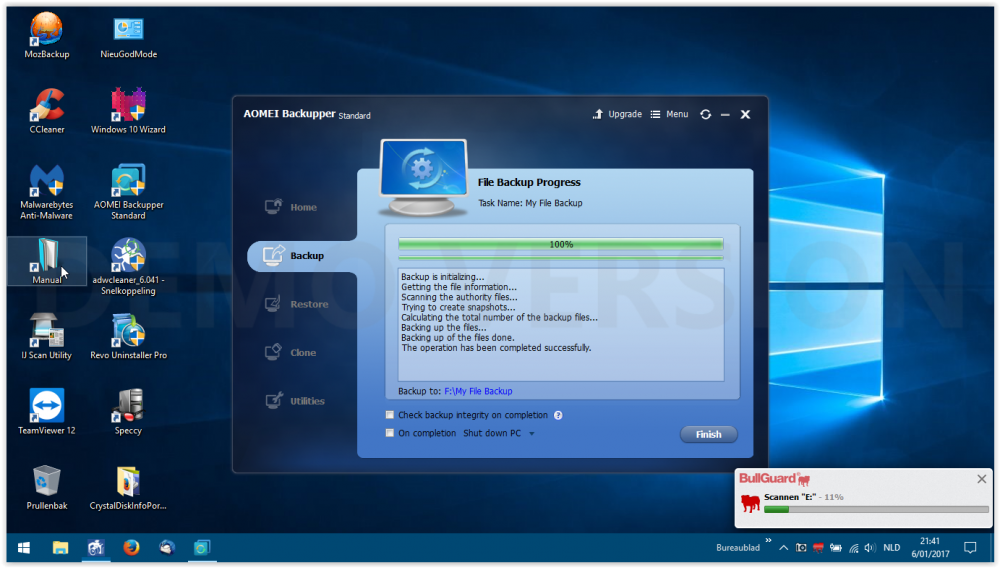Image resolution: width=1000 pixels, height=568 pixels.
Task: Select the Malwarebytes Anti-Malware desktop icon
Action: 47,188
